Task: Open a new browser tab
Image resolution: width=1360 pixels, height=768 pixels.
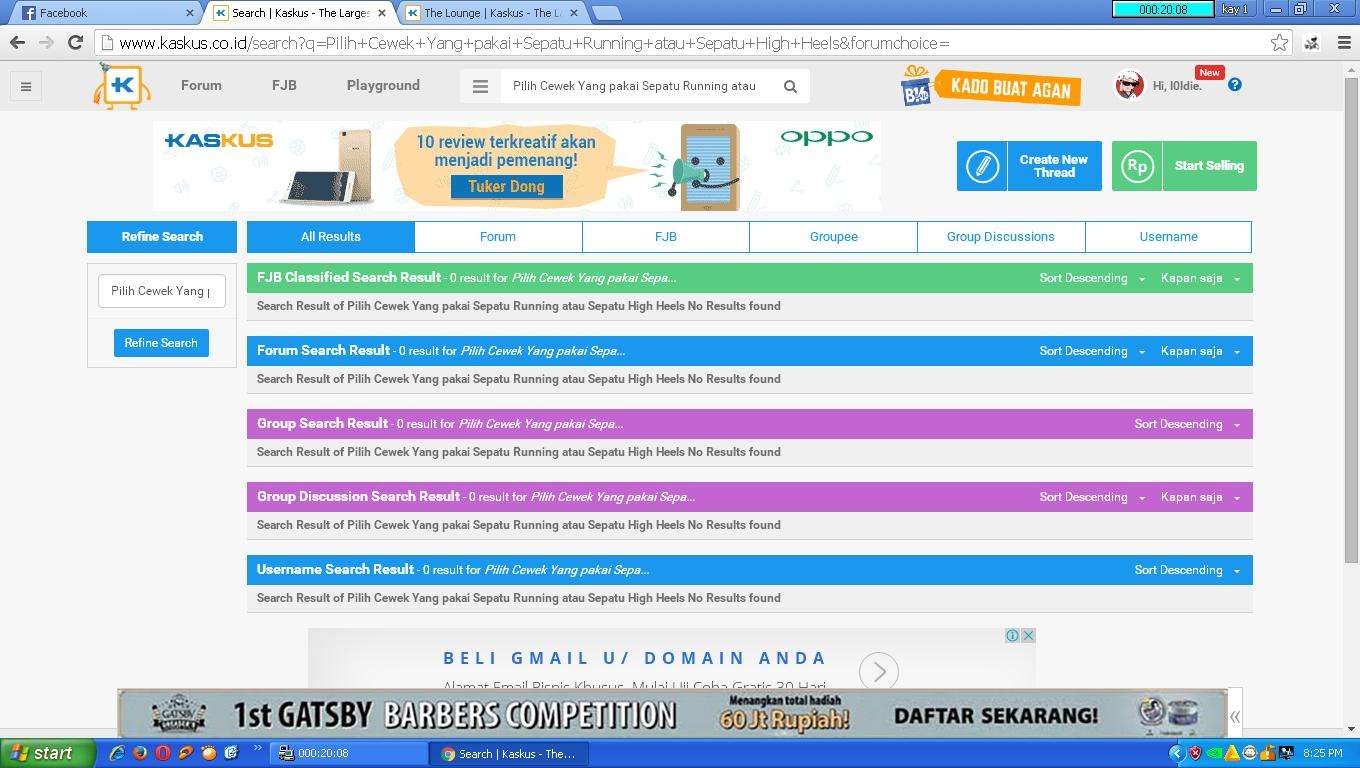Action: [606, 13]
